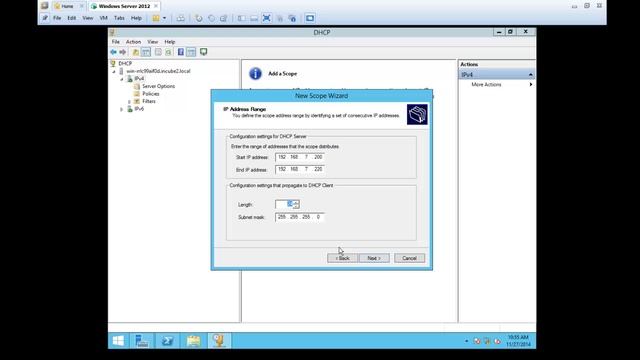Click the Length value field
Image resolution: width=640 pixels, height=360 pixels.
[x=284, y=204]
